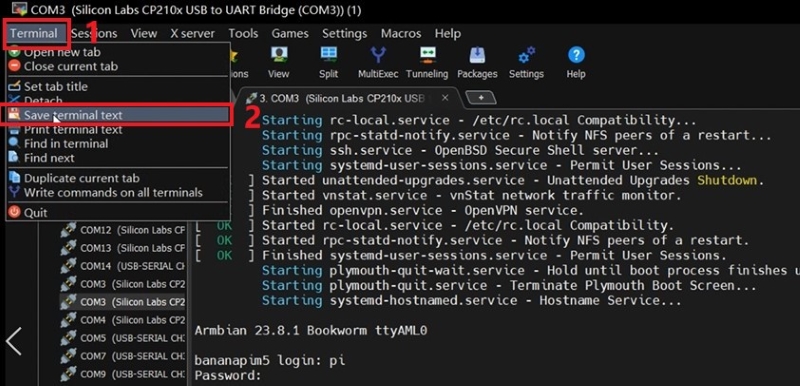
Task: Open the Games menu
Action: pyautogui.click(x=290, y=34)
